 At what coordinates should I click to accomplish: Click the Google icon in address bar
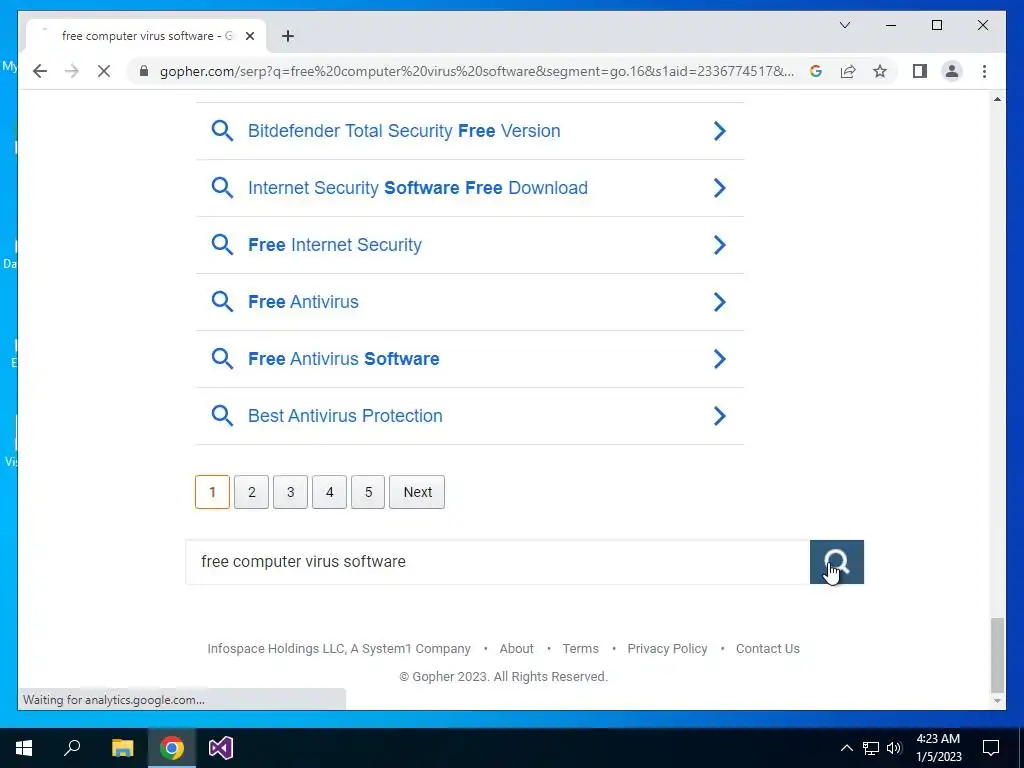816,71
